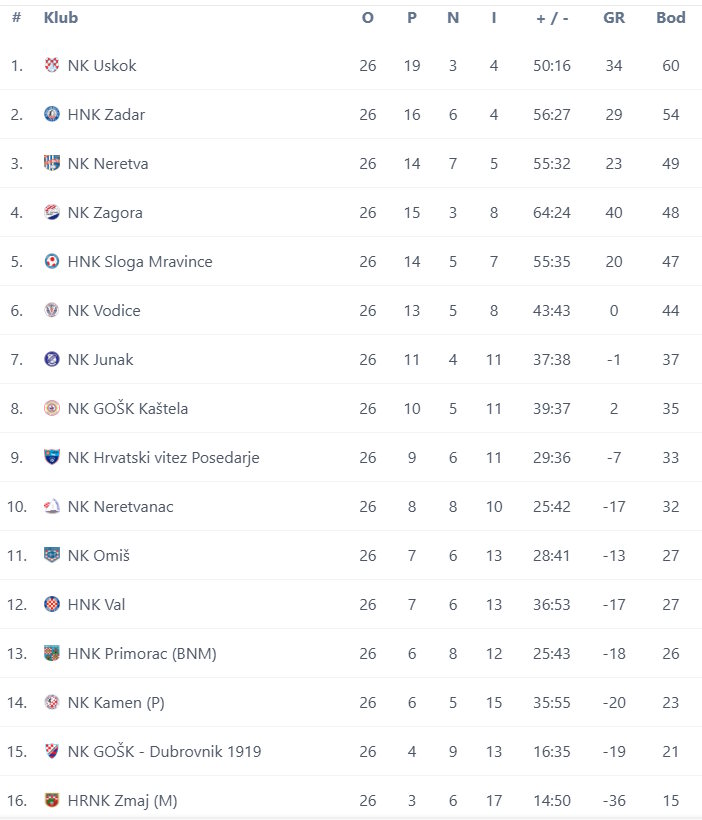Screen dimensions: 702x820
Task: Click the HRNK Zmaj (M) crest icon
Action: click(51, 800)
